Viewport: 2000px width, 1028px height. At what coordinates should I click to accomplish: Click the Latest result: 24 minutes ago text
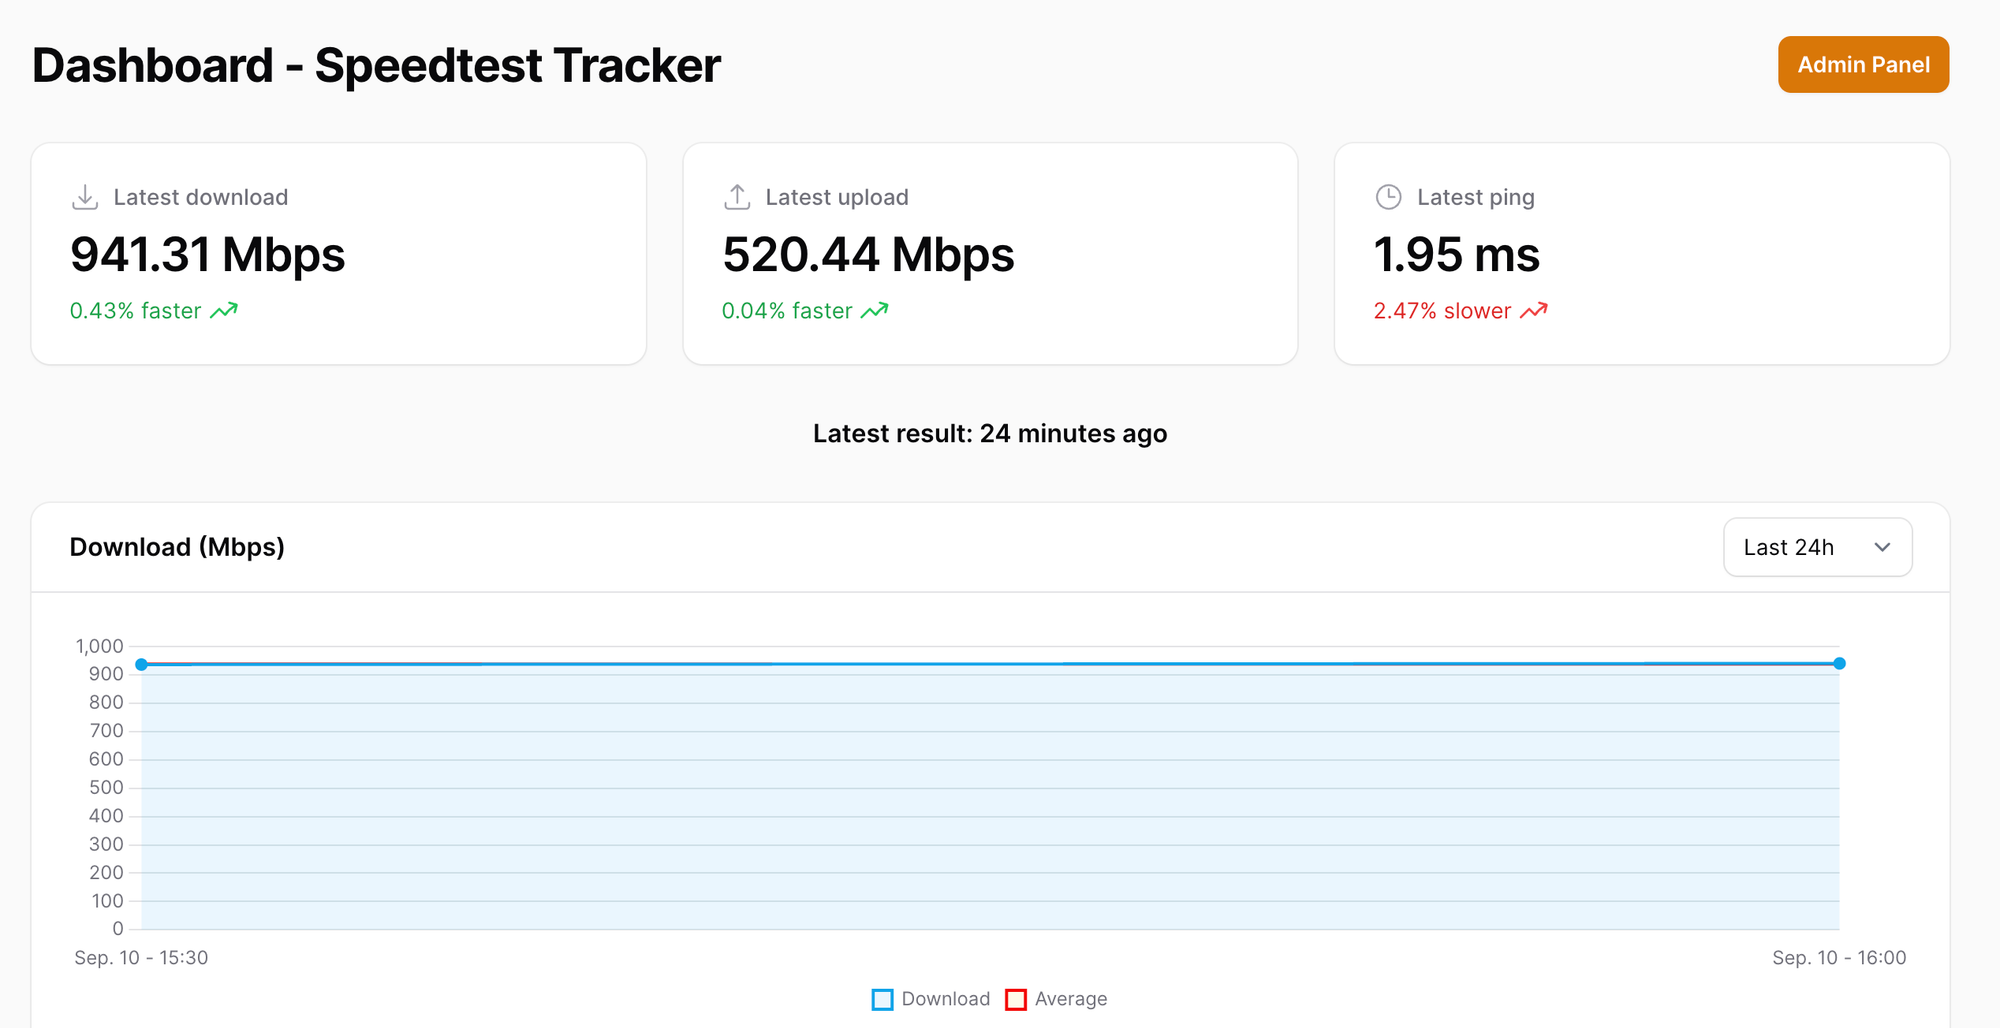click(x=990, y=433)
